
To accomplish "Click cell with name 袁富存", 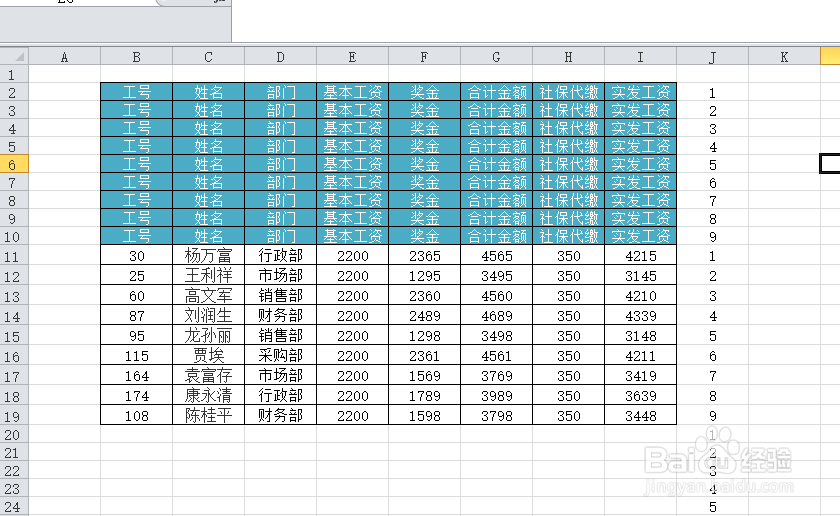I will click(208, 376).
